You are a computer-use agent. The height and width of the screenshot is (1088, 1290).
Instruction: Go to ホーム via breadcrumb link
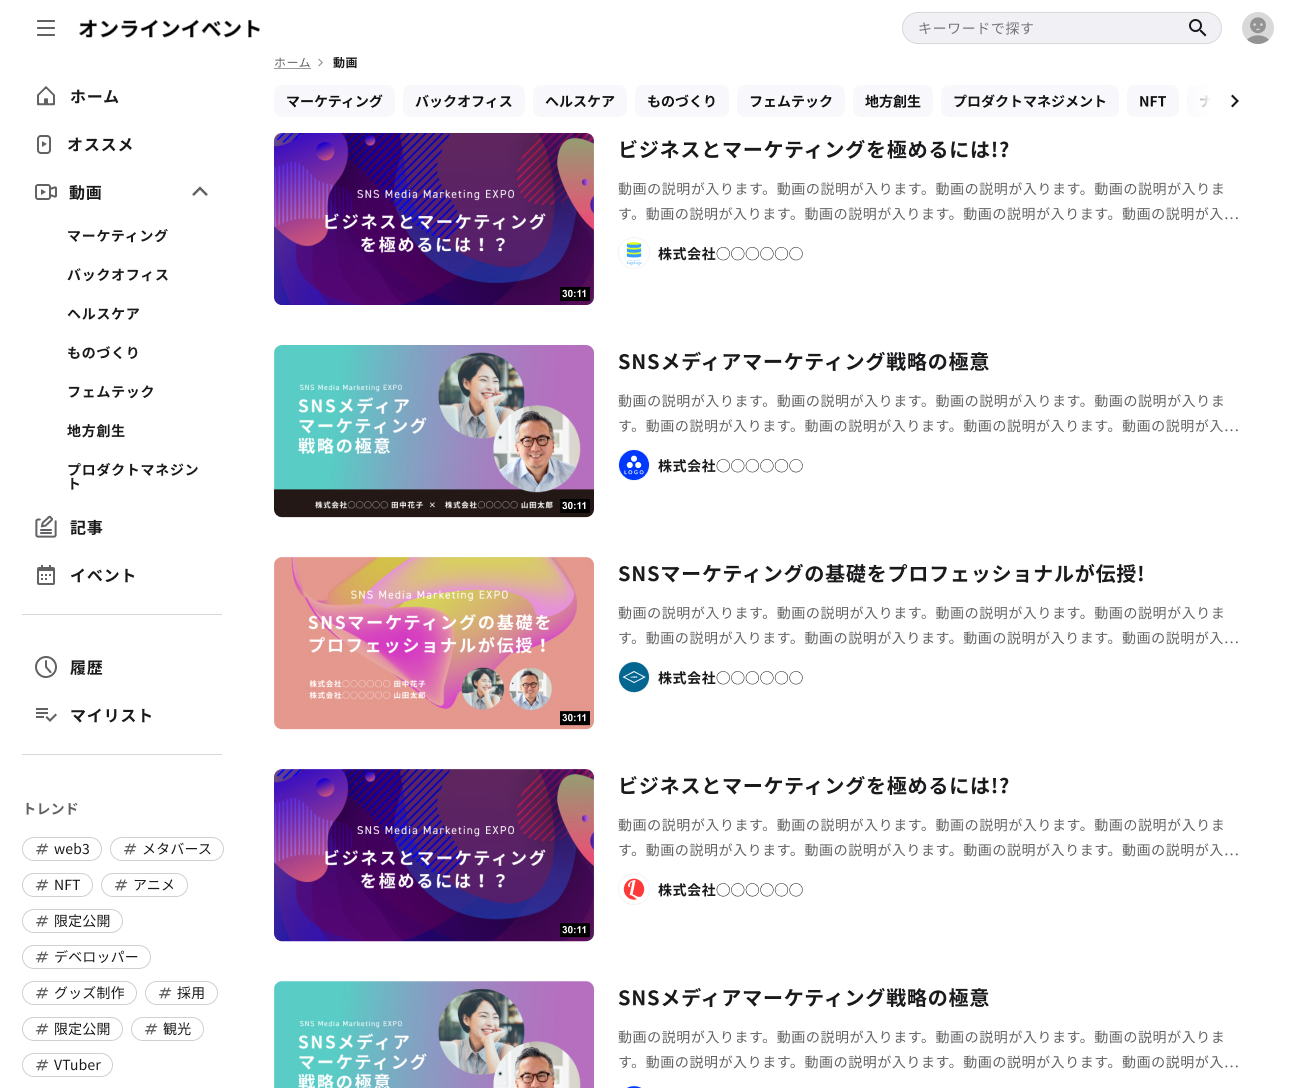pos(292,62)
